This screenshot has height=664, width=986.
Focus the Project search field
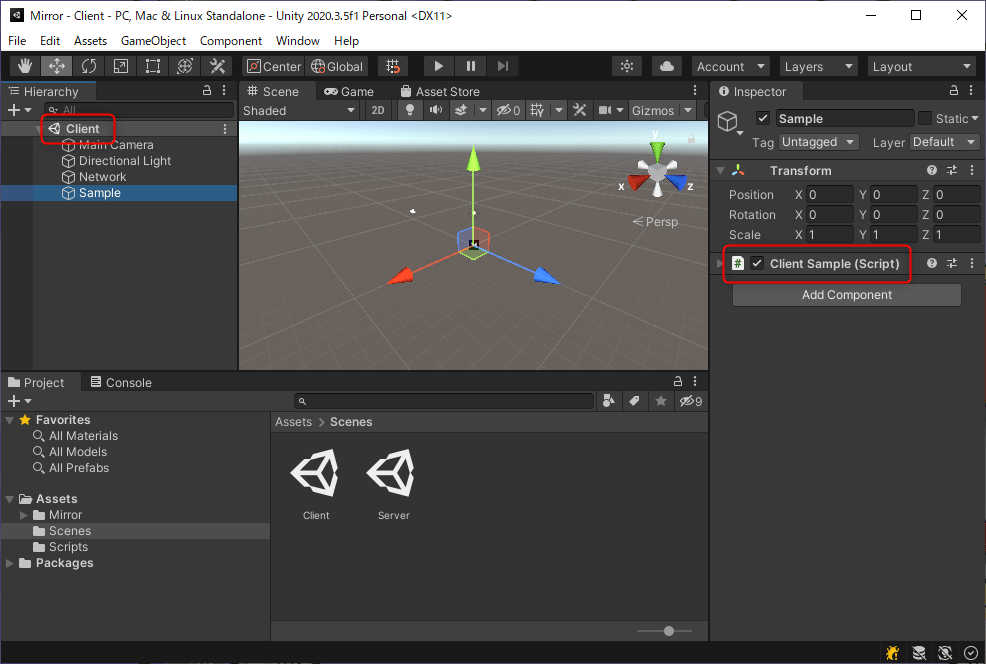(x=444, y=401)
